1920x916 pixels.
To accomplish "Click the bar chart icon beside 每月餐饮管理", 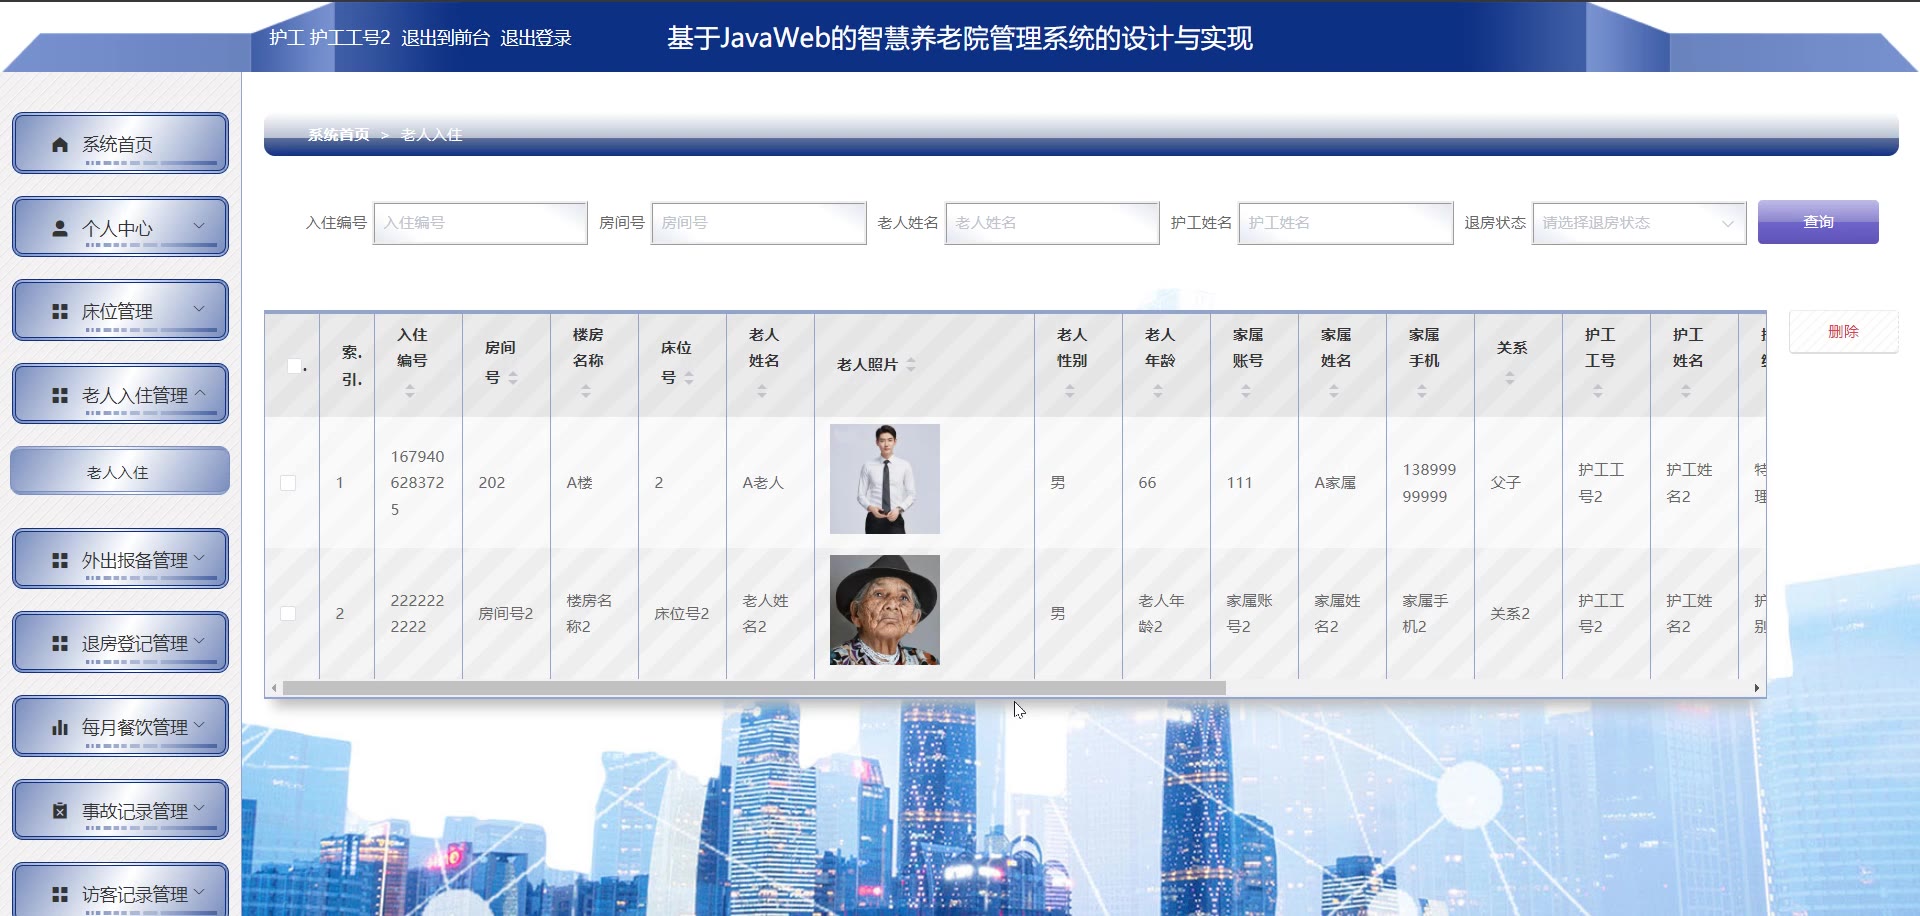I will 60,728.
